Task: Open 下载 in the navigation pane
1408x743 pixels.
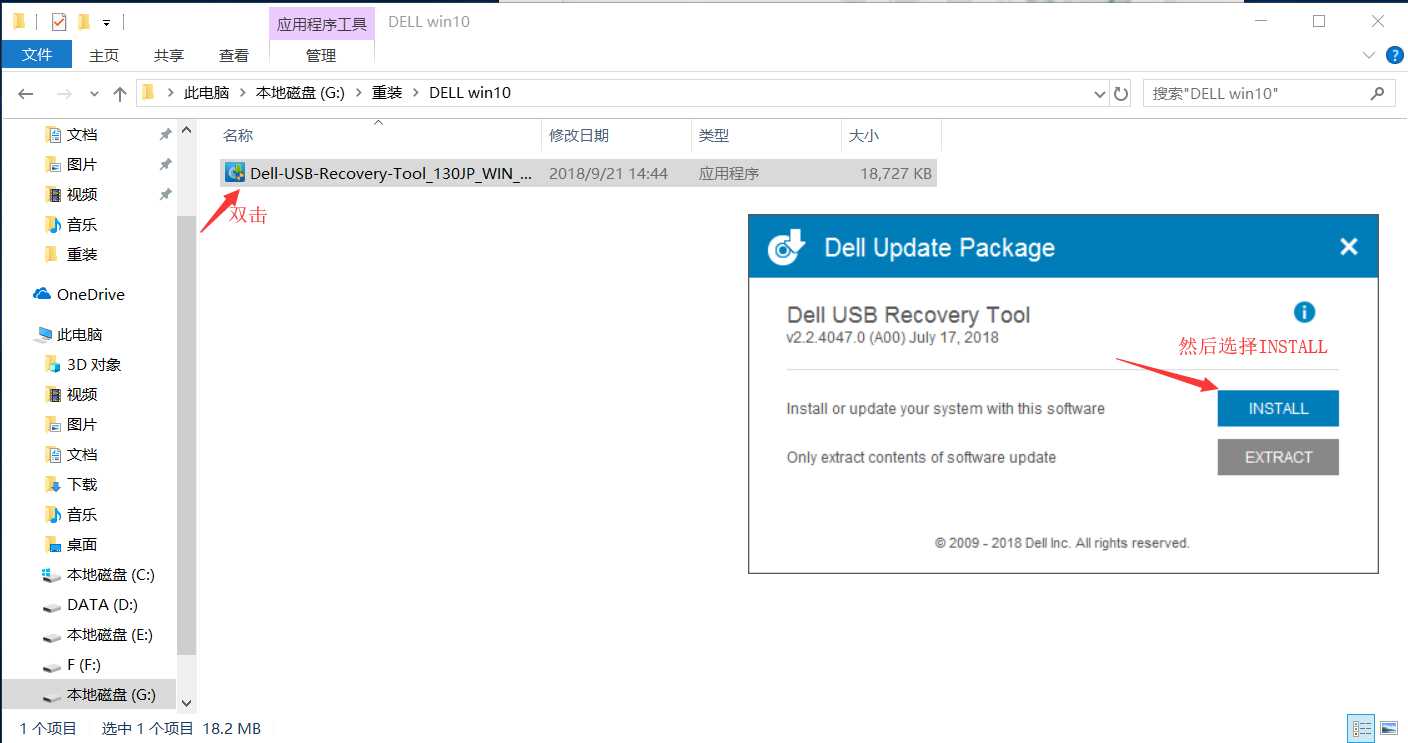Action: coord(82,484)
